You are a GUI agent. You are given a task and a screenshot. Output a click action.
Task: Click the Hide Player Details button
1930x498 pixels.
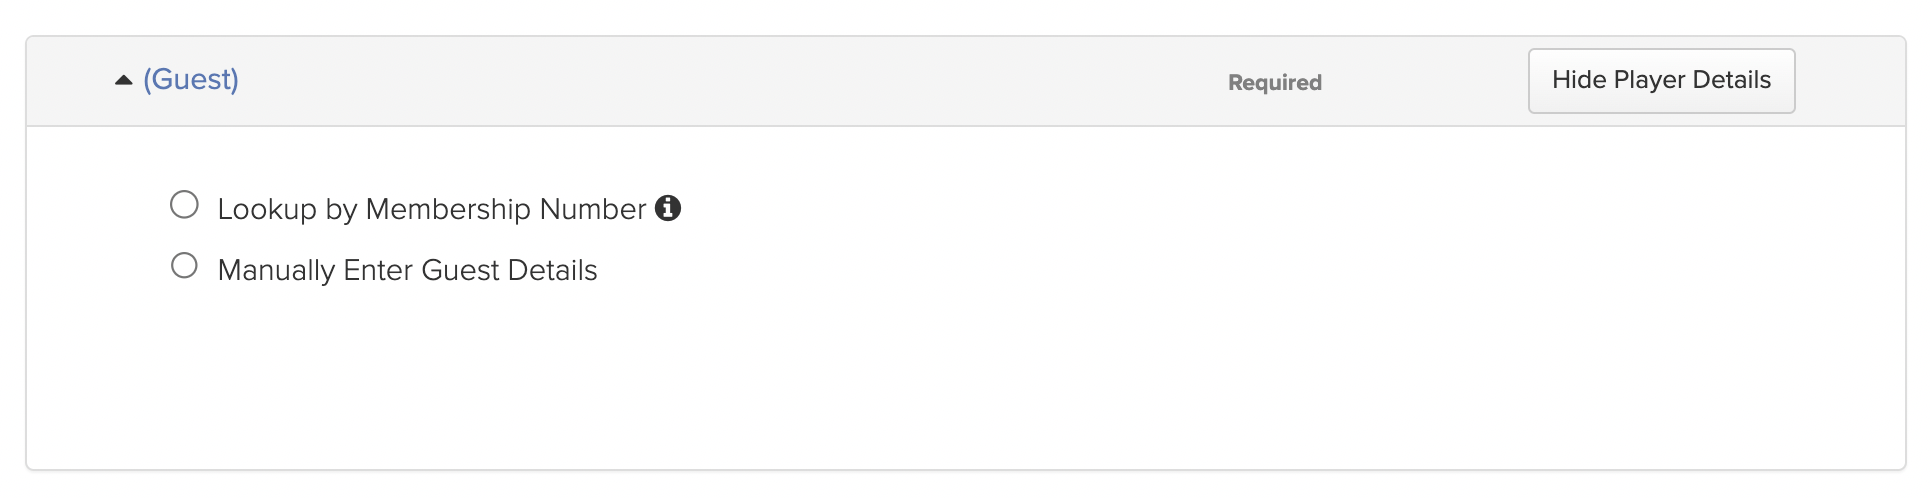[1661, 81]
